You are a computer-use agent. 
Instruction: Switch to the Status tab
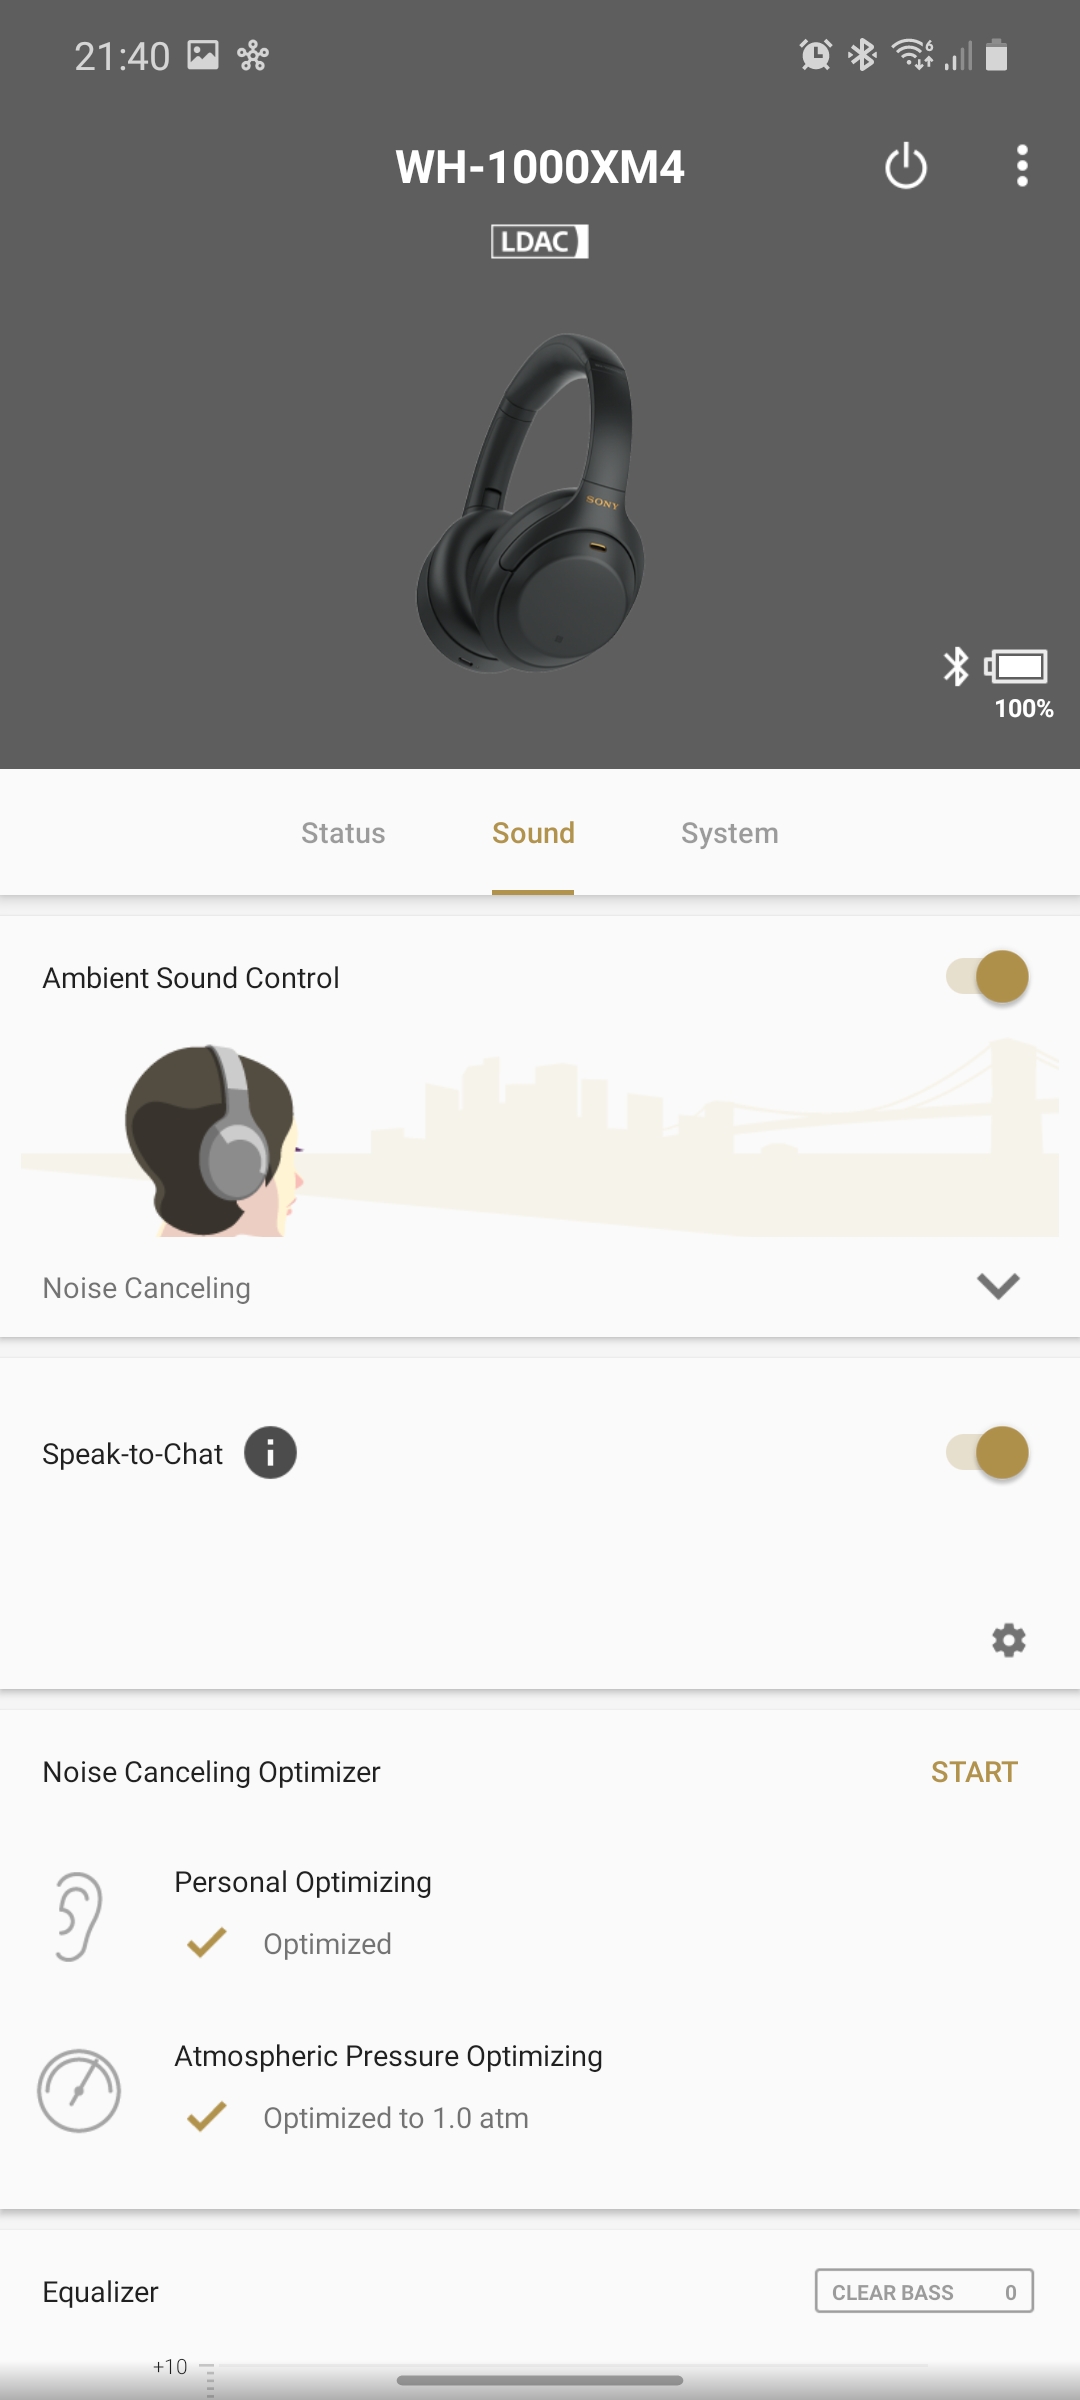[x=343, y=833]
